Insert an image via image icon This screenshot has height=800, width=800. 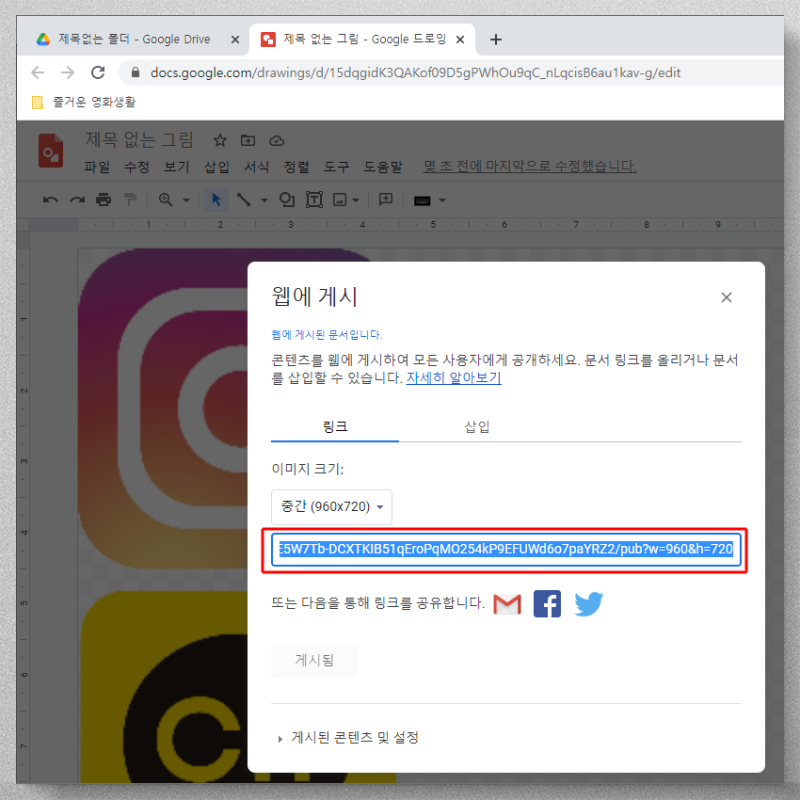coord(340,200)
